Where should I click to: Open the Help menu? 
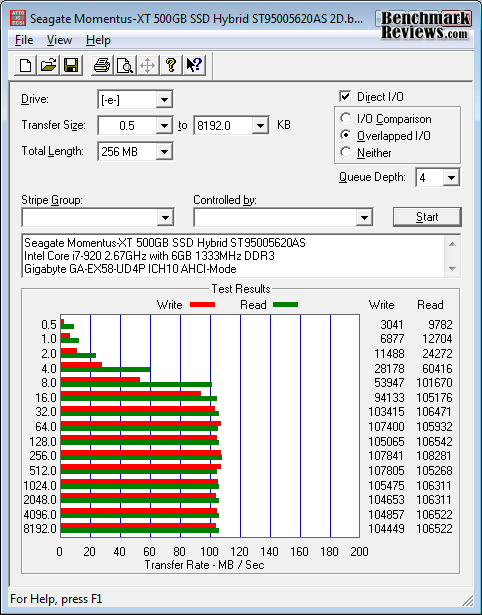(x=98, y=40)
